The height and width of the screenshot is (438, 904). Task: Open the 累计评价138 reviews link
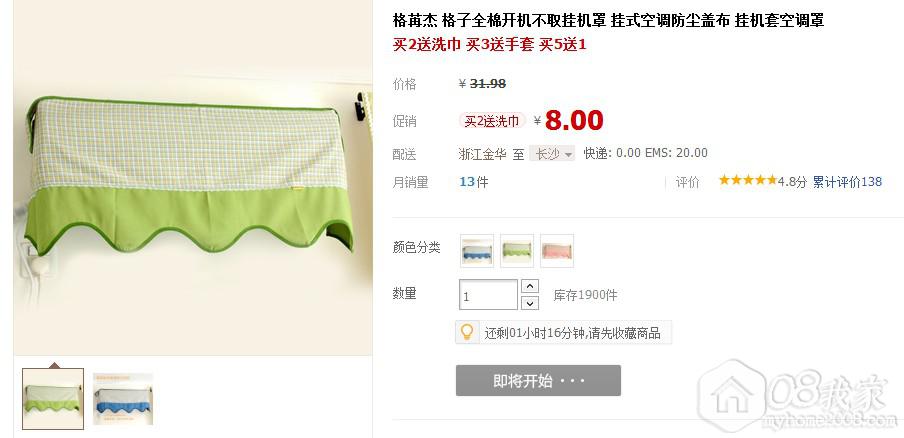pos(847,182)
